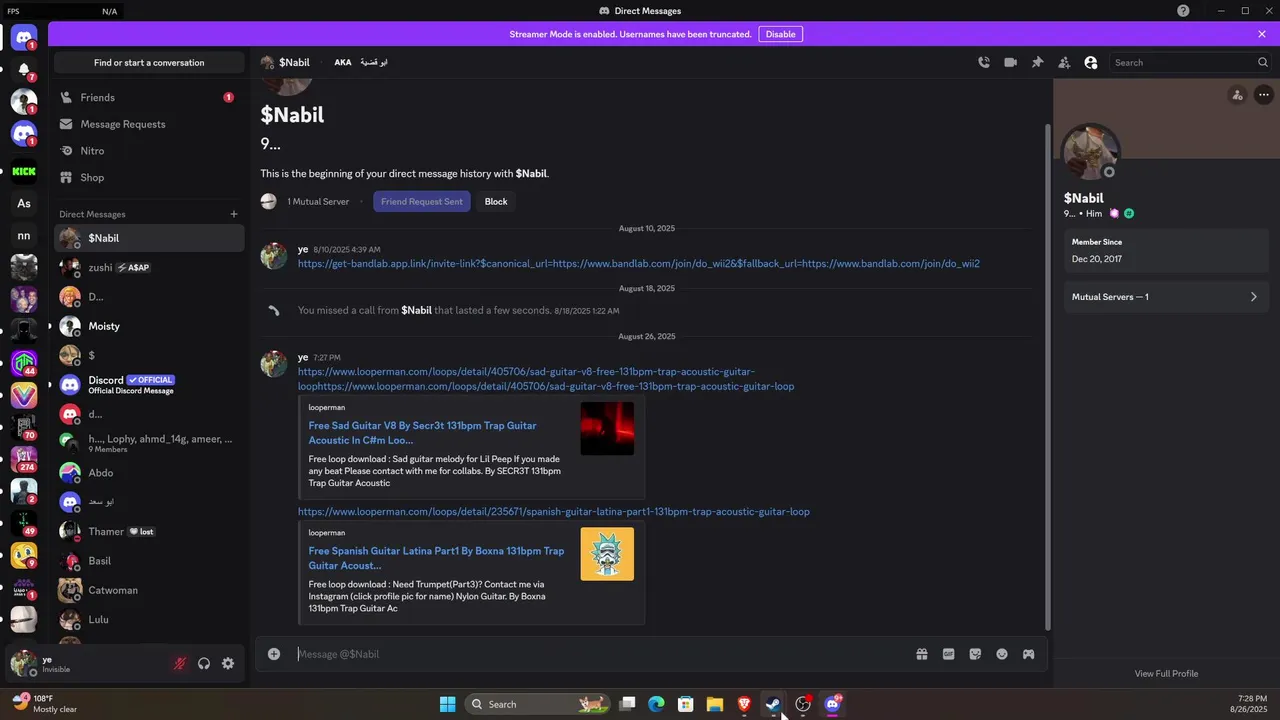
Task: Click friend action icon in profile panel
Action: point(1237,95)
